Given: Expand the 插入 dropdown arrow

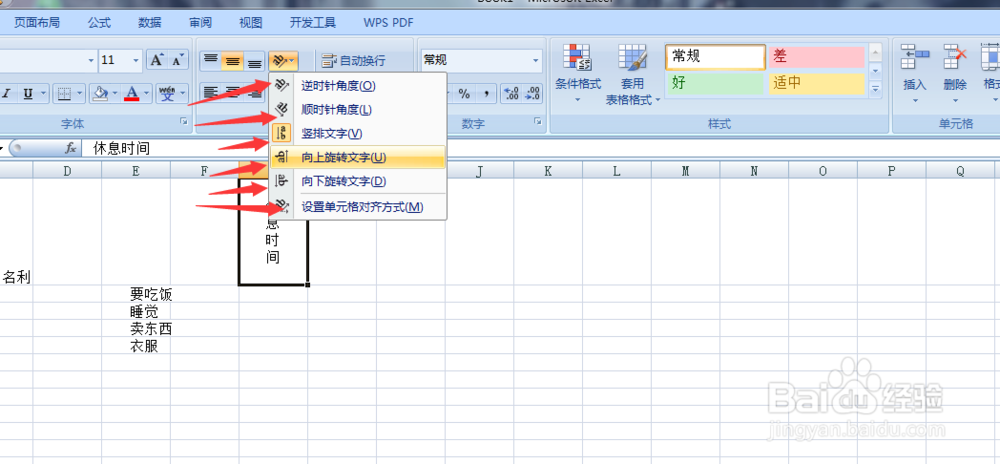Looking at the screenshot, I should tap(915, 100).
